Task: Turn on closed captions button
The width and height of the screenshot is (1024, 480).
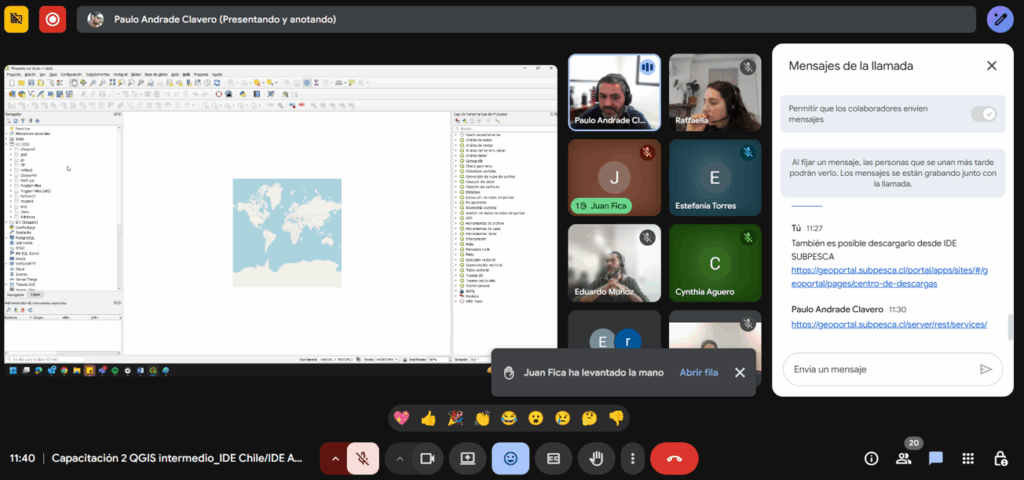Action: click(x=554, y=458)
